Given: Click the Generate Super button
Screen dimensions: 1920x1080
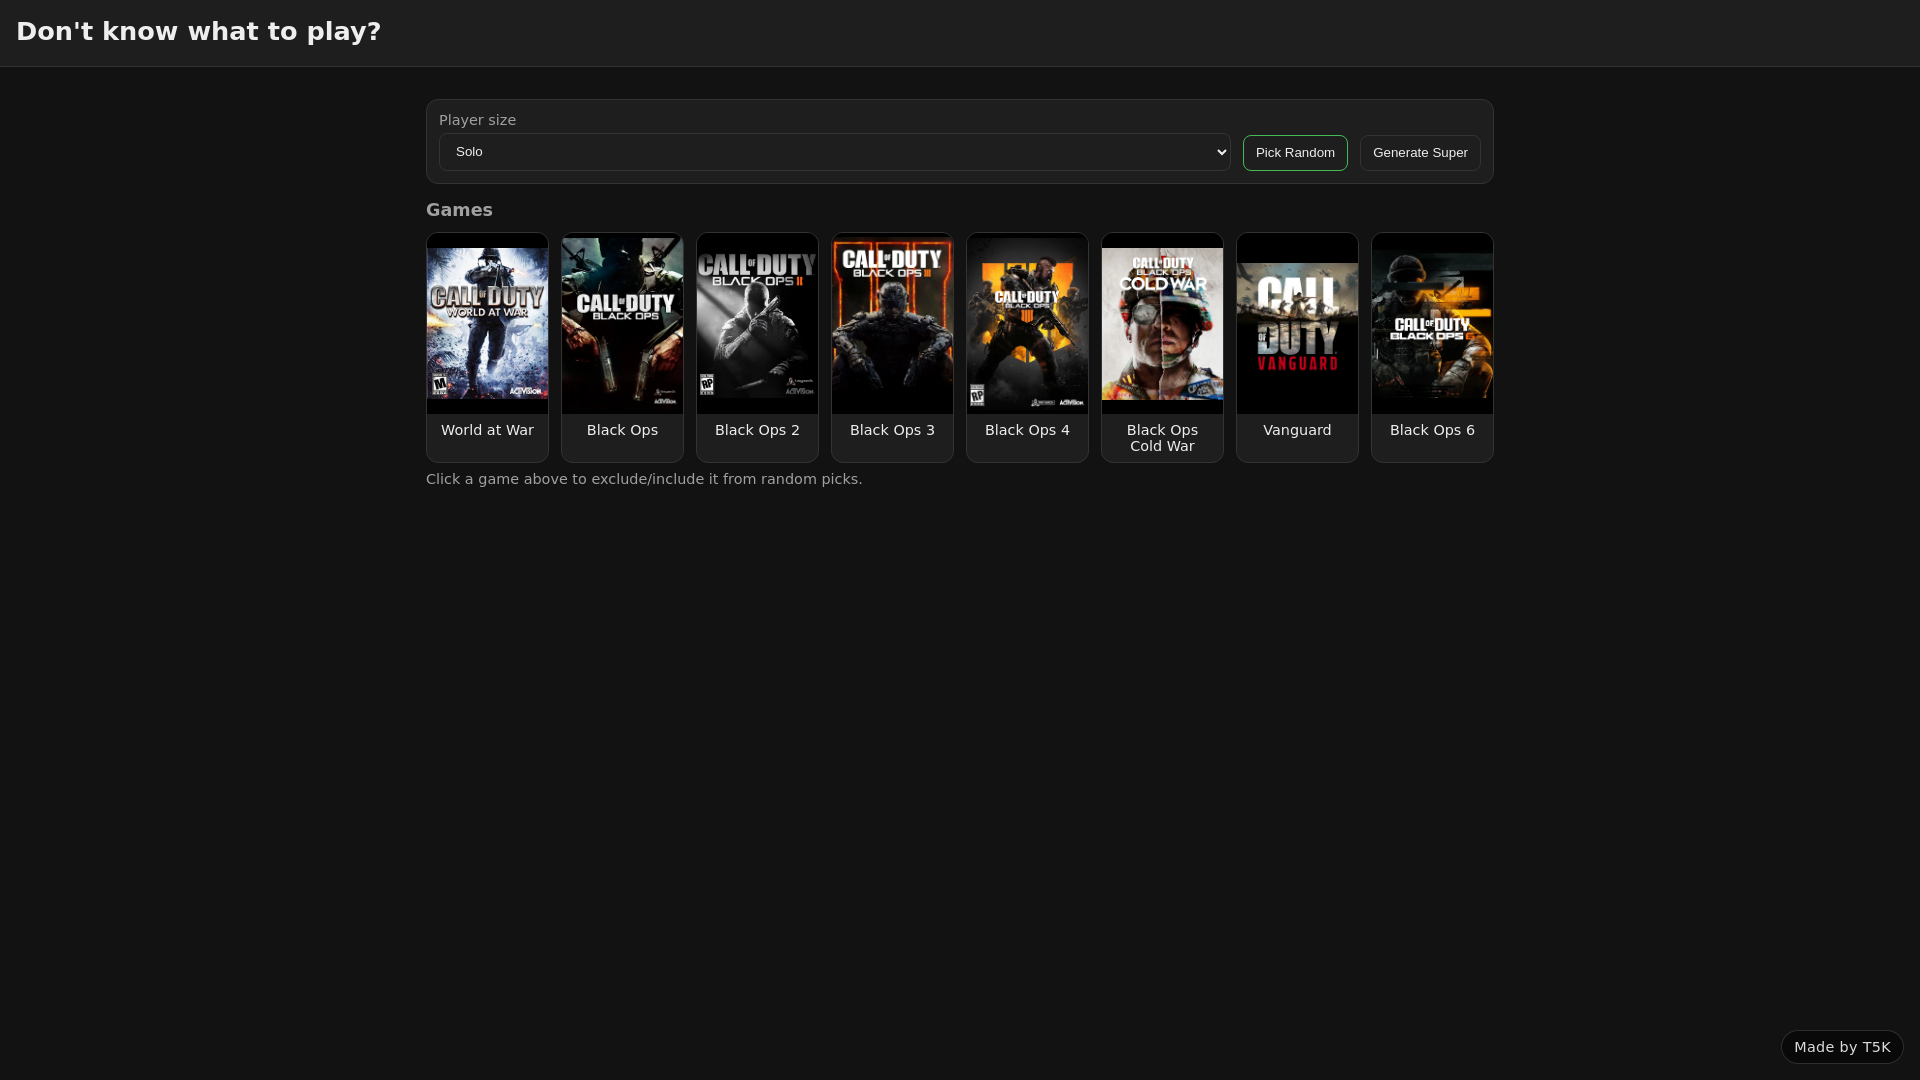Looking at the screenshot, I should [x=1420, y=153].
